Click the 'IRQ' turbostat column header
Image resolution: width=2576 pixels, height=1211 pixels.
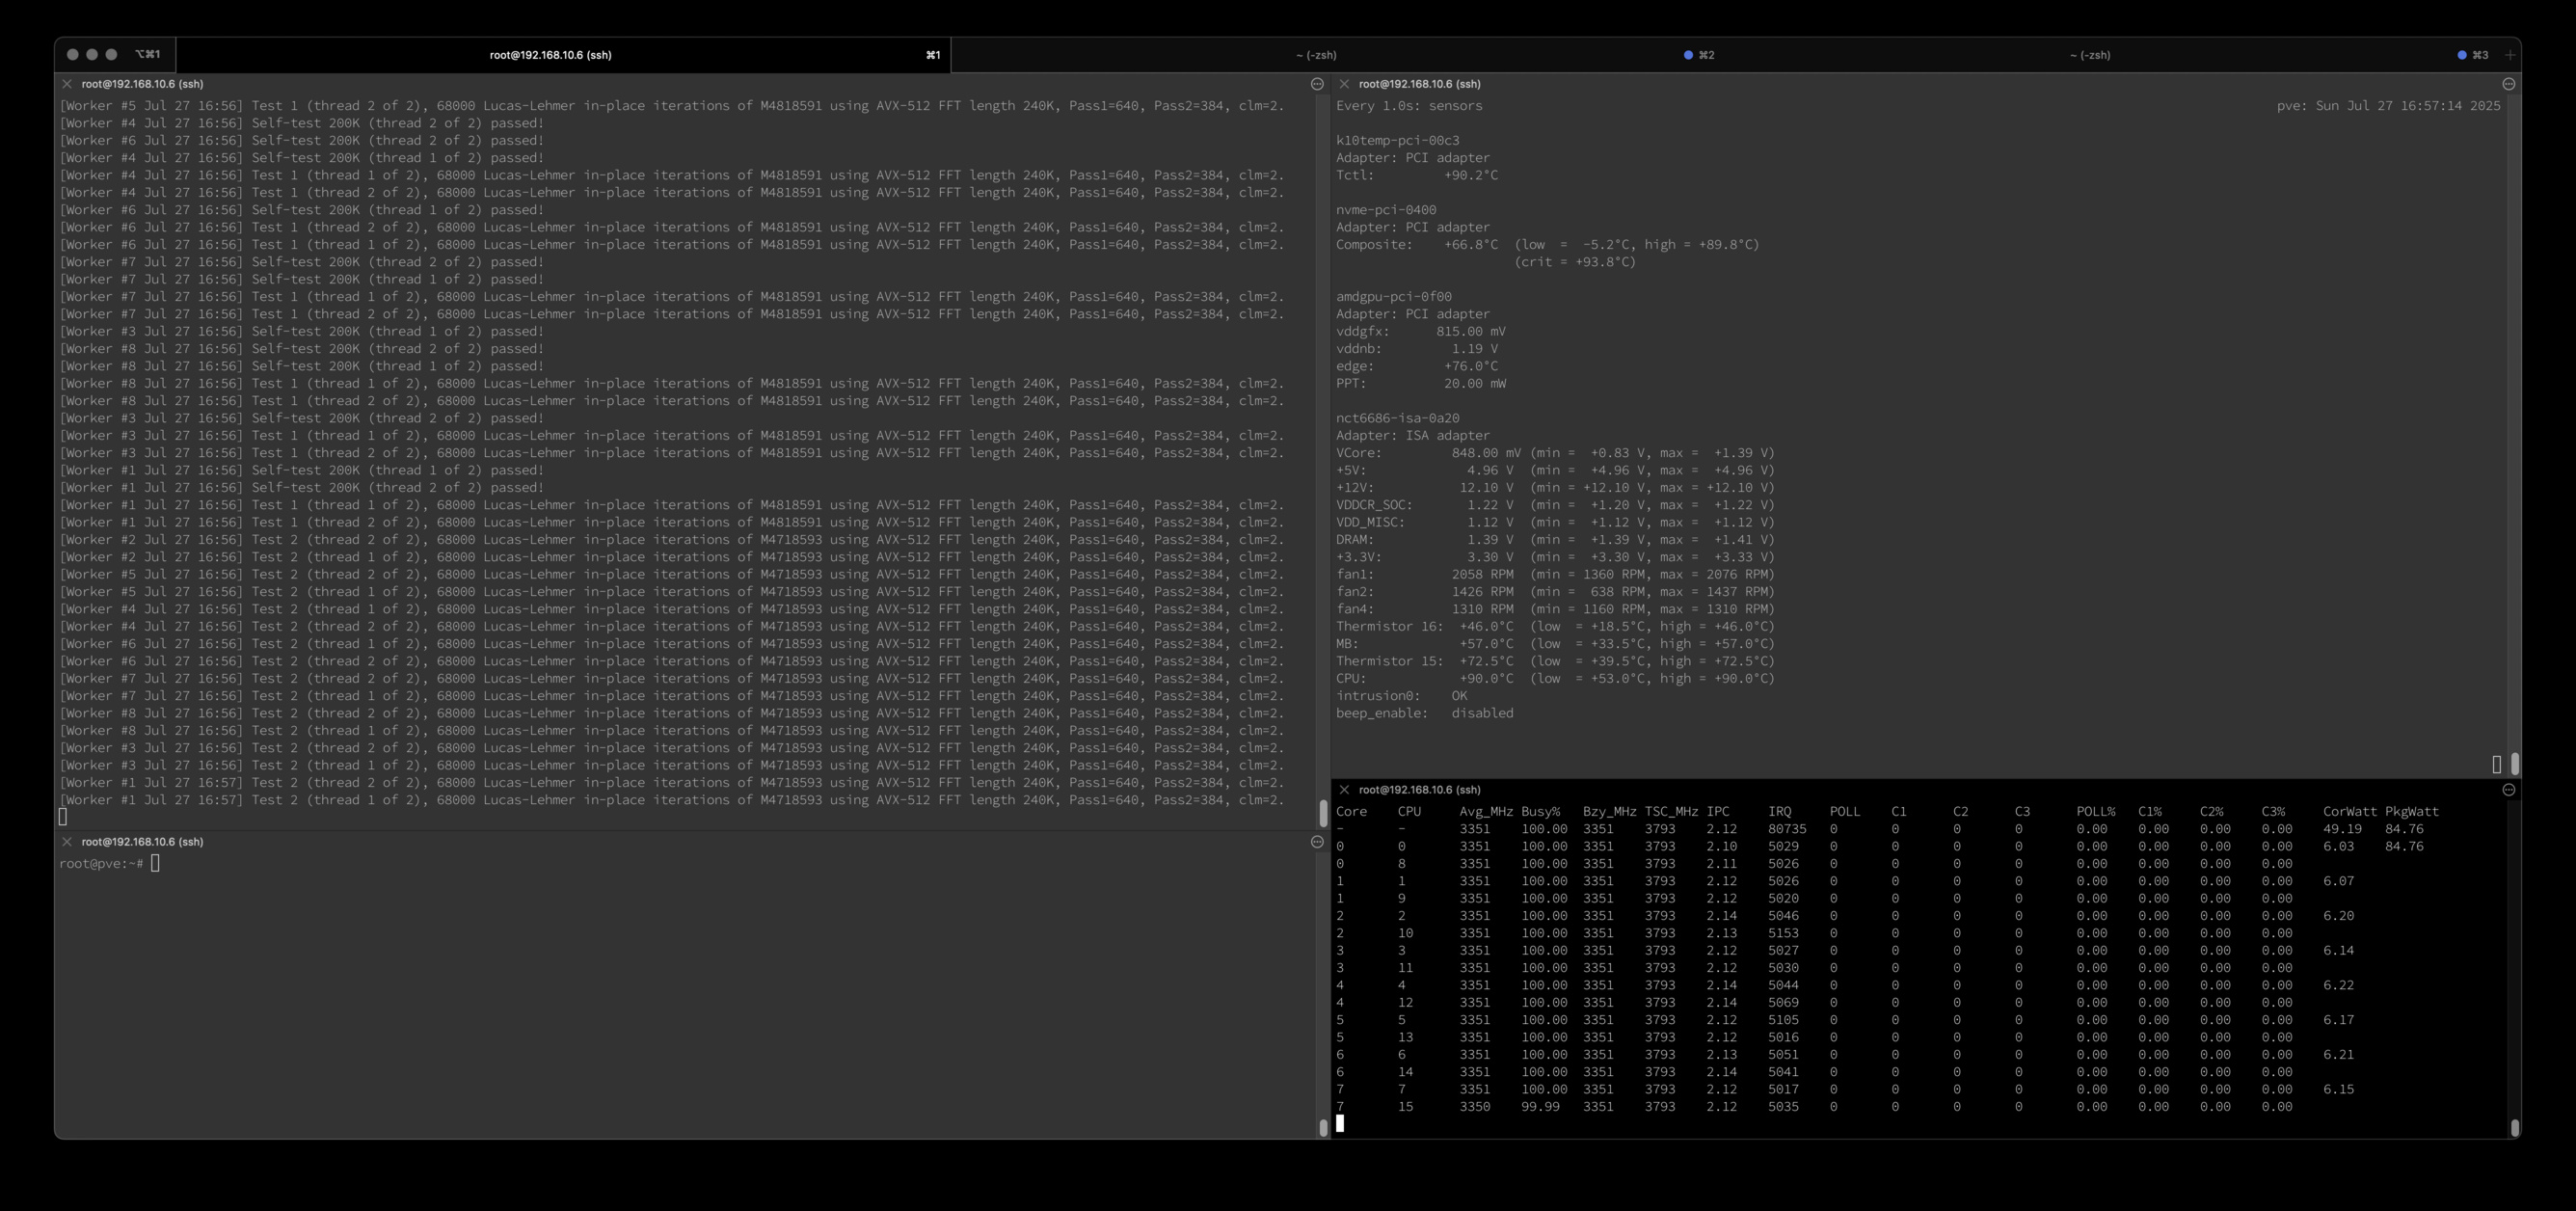(1779, 812)
